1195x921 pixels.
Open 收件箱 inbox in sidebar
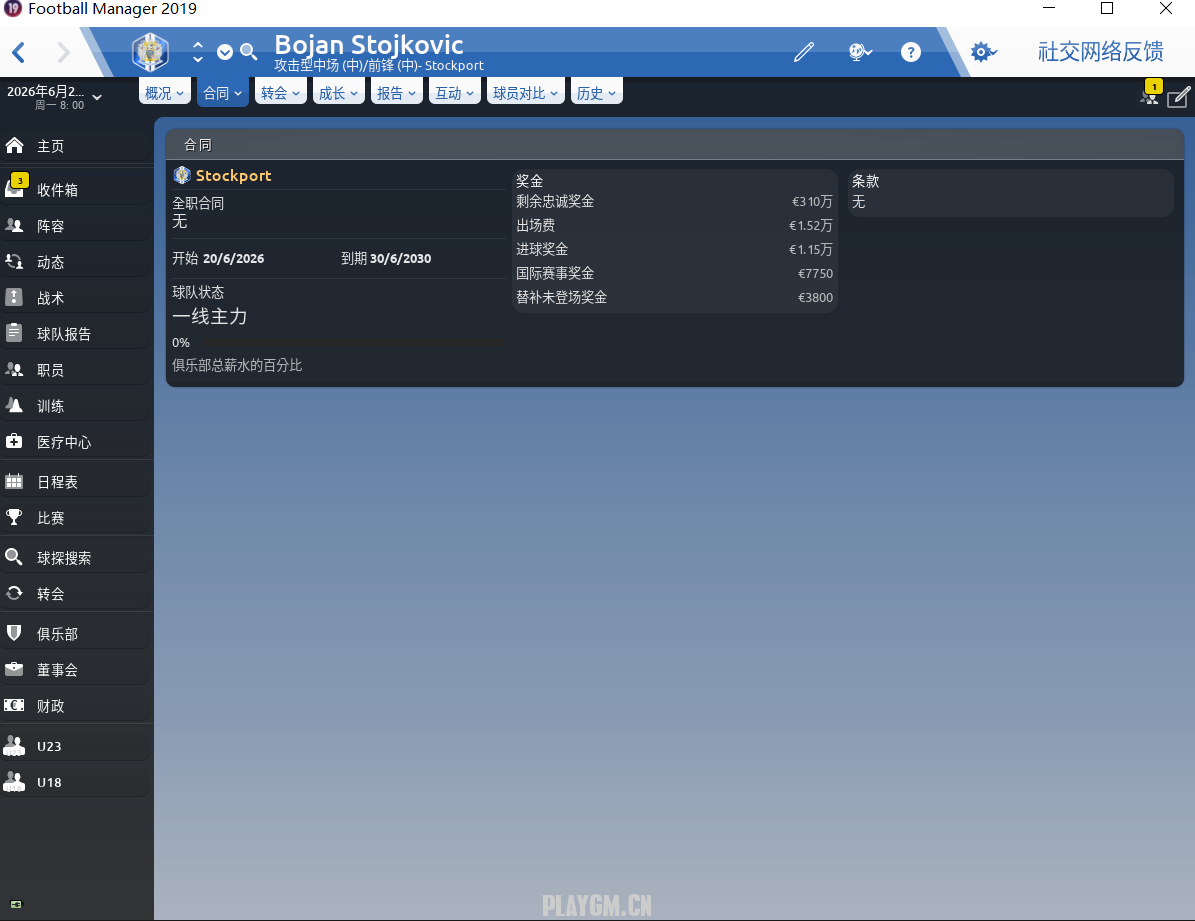(x=76, y=189)
